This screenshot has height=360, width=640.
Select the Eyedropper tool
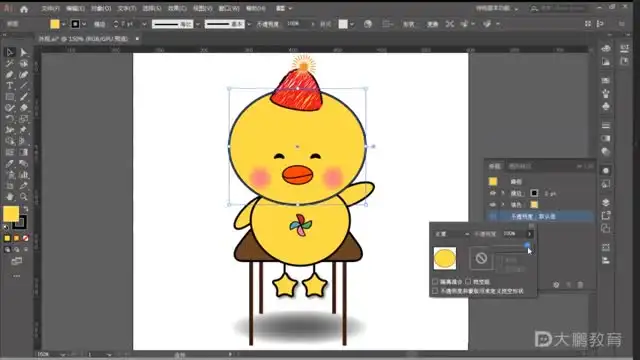tap(10, 164)
